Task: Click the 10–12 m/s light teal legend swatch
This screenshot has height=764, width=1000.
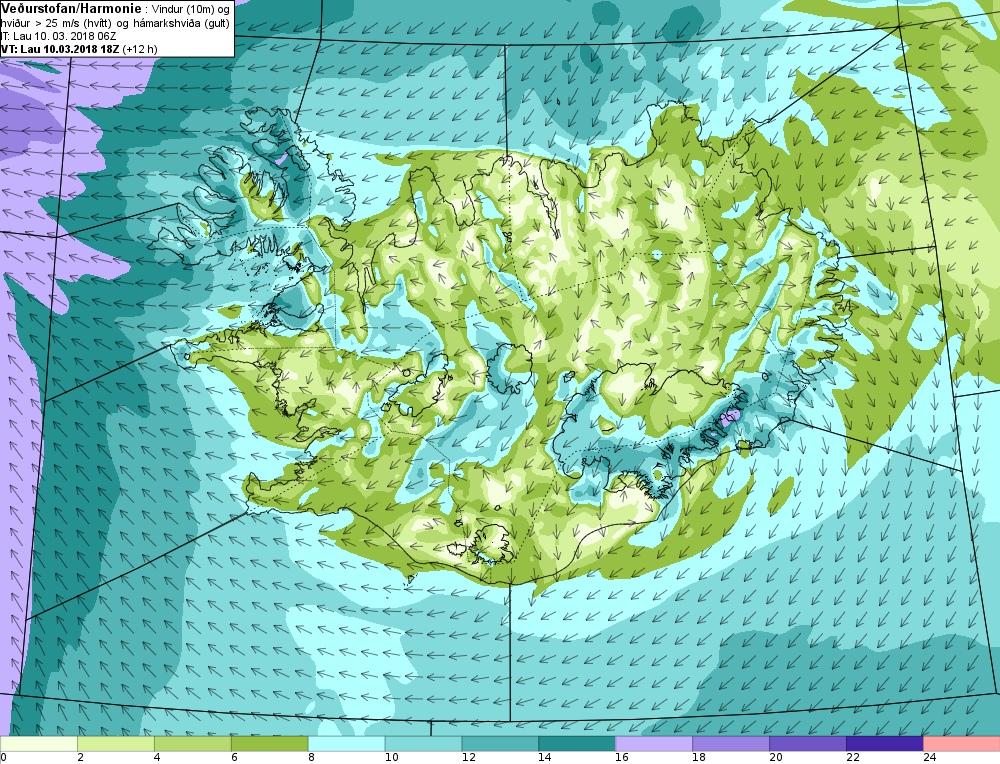Action: point(423,744)
